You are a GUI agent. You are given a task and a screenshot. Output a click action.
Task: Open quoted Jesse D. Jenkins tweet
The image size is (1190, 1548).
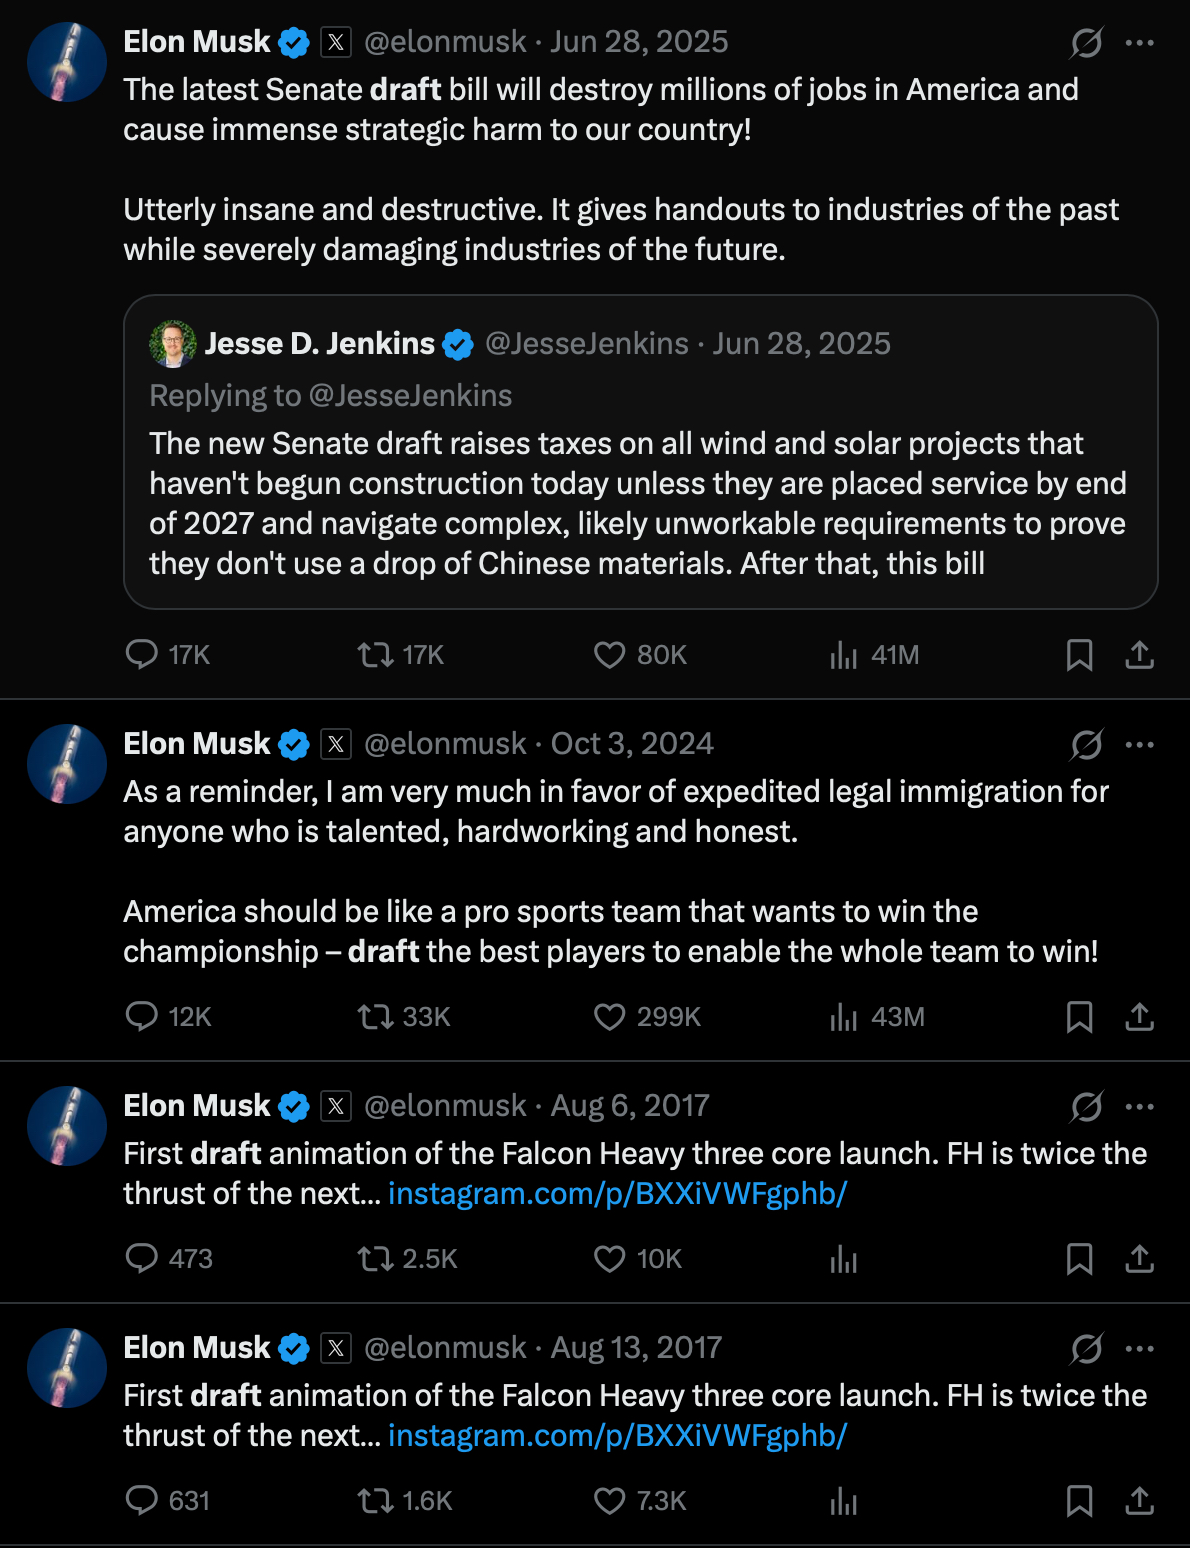[x=640, y=500]
